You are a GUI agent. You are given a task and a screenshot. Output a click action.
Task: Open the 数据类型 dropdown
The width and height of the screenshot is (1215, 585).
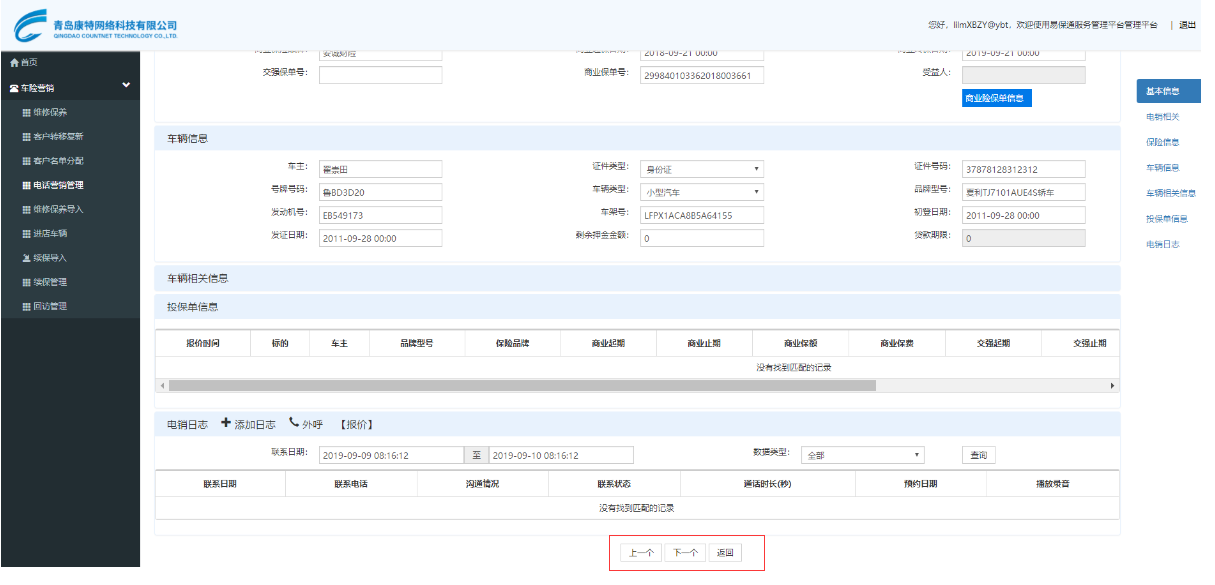863,455
